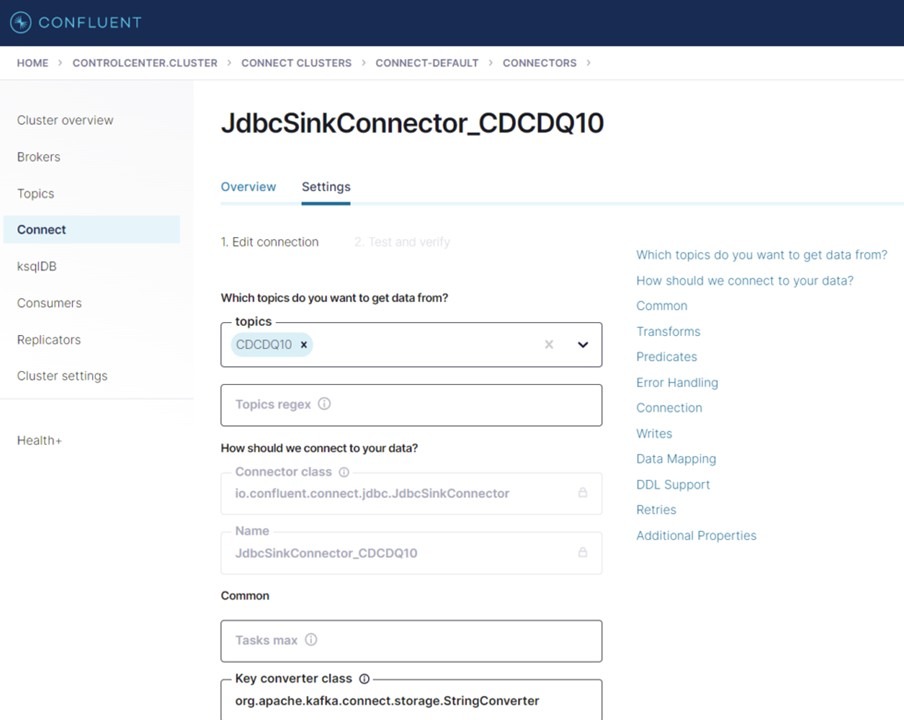This screenshot has height=720, width=904.
Task: Click the Tasks max info icon
Action: pyautogui.click(x=310, y=640)
